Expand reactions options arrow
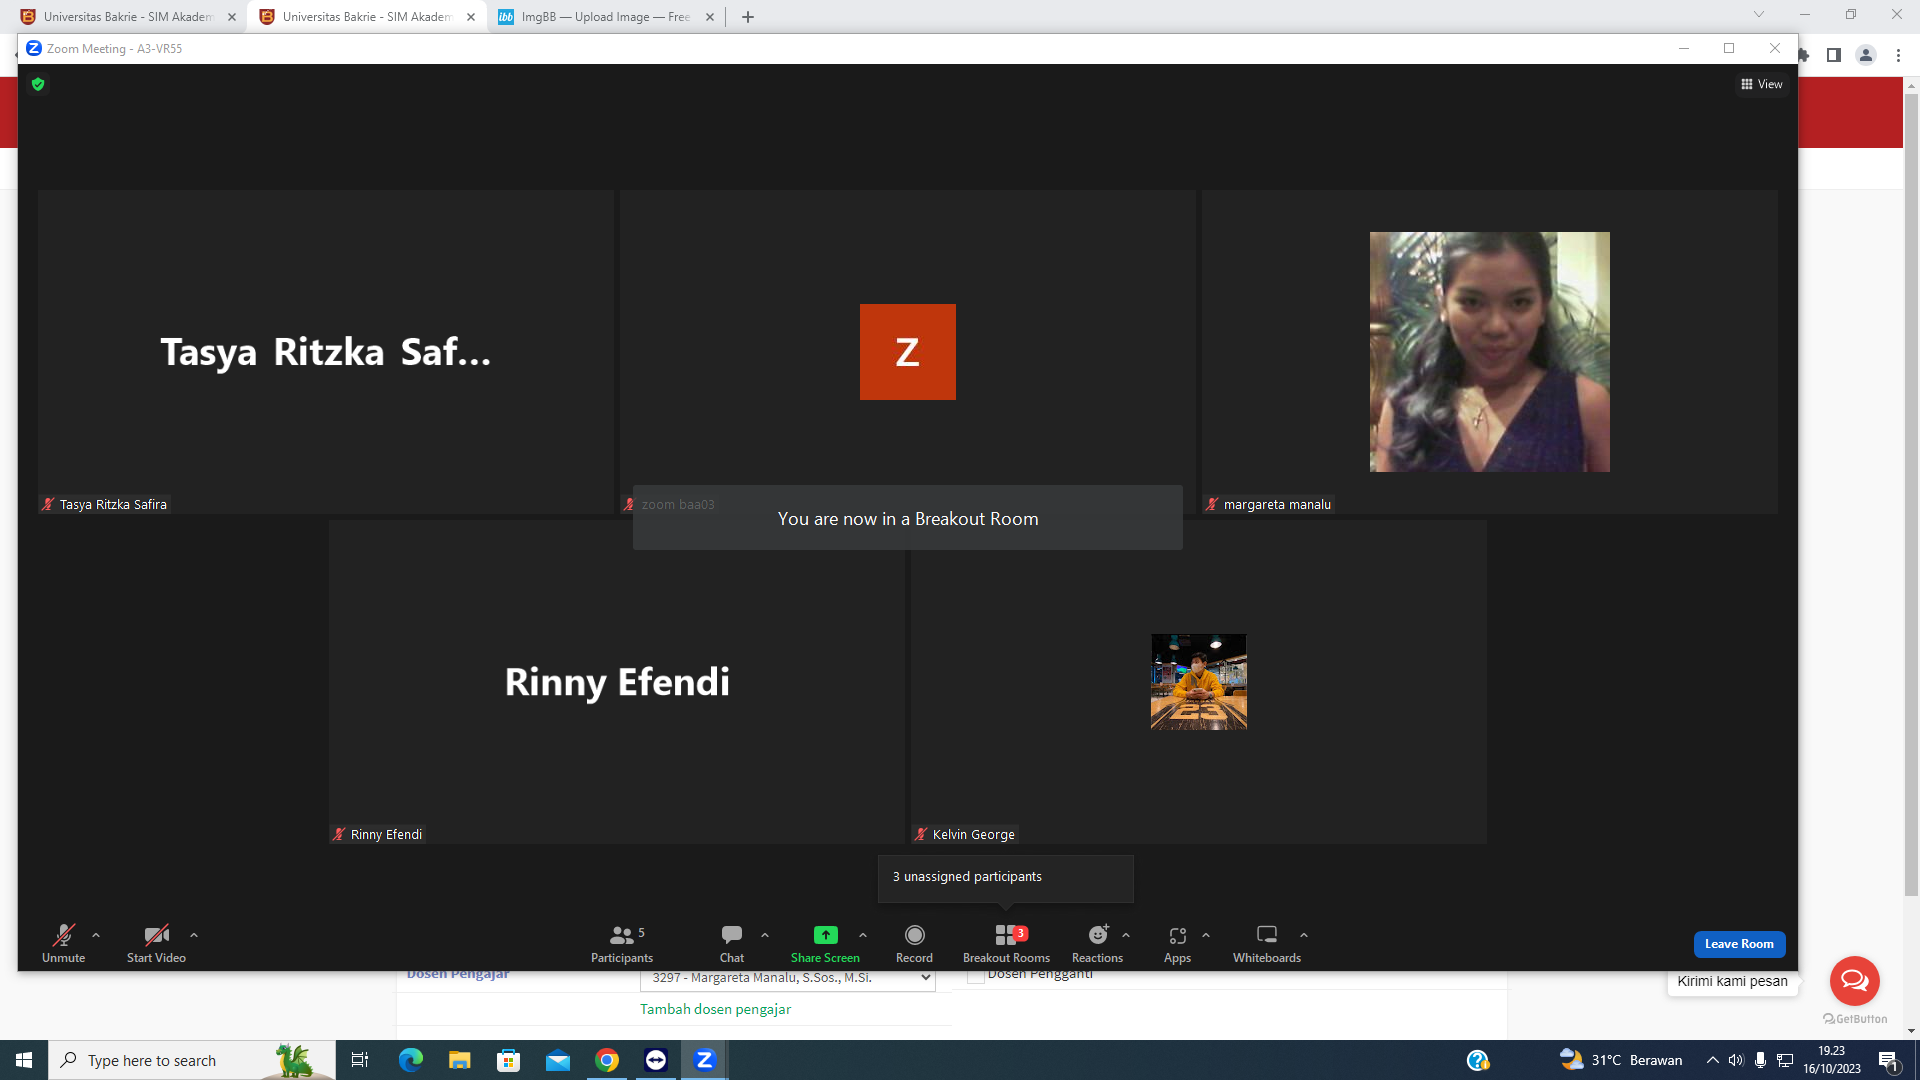Image resolution: width=1920 pixels, height=1080 pixels. pos(1126,935)
